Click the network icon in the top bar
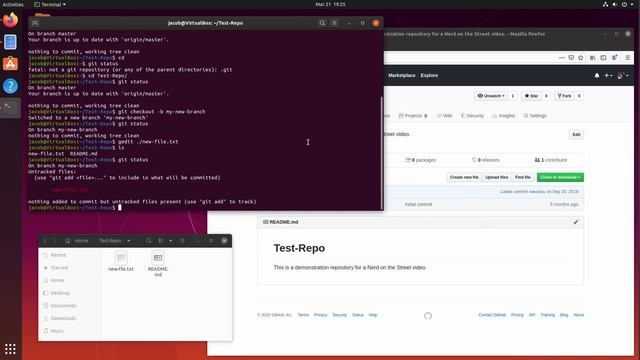The image size is (640, 360). 605,4
